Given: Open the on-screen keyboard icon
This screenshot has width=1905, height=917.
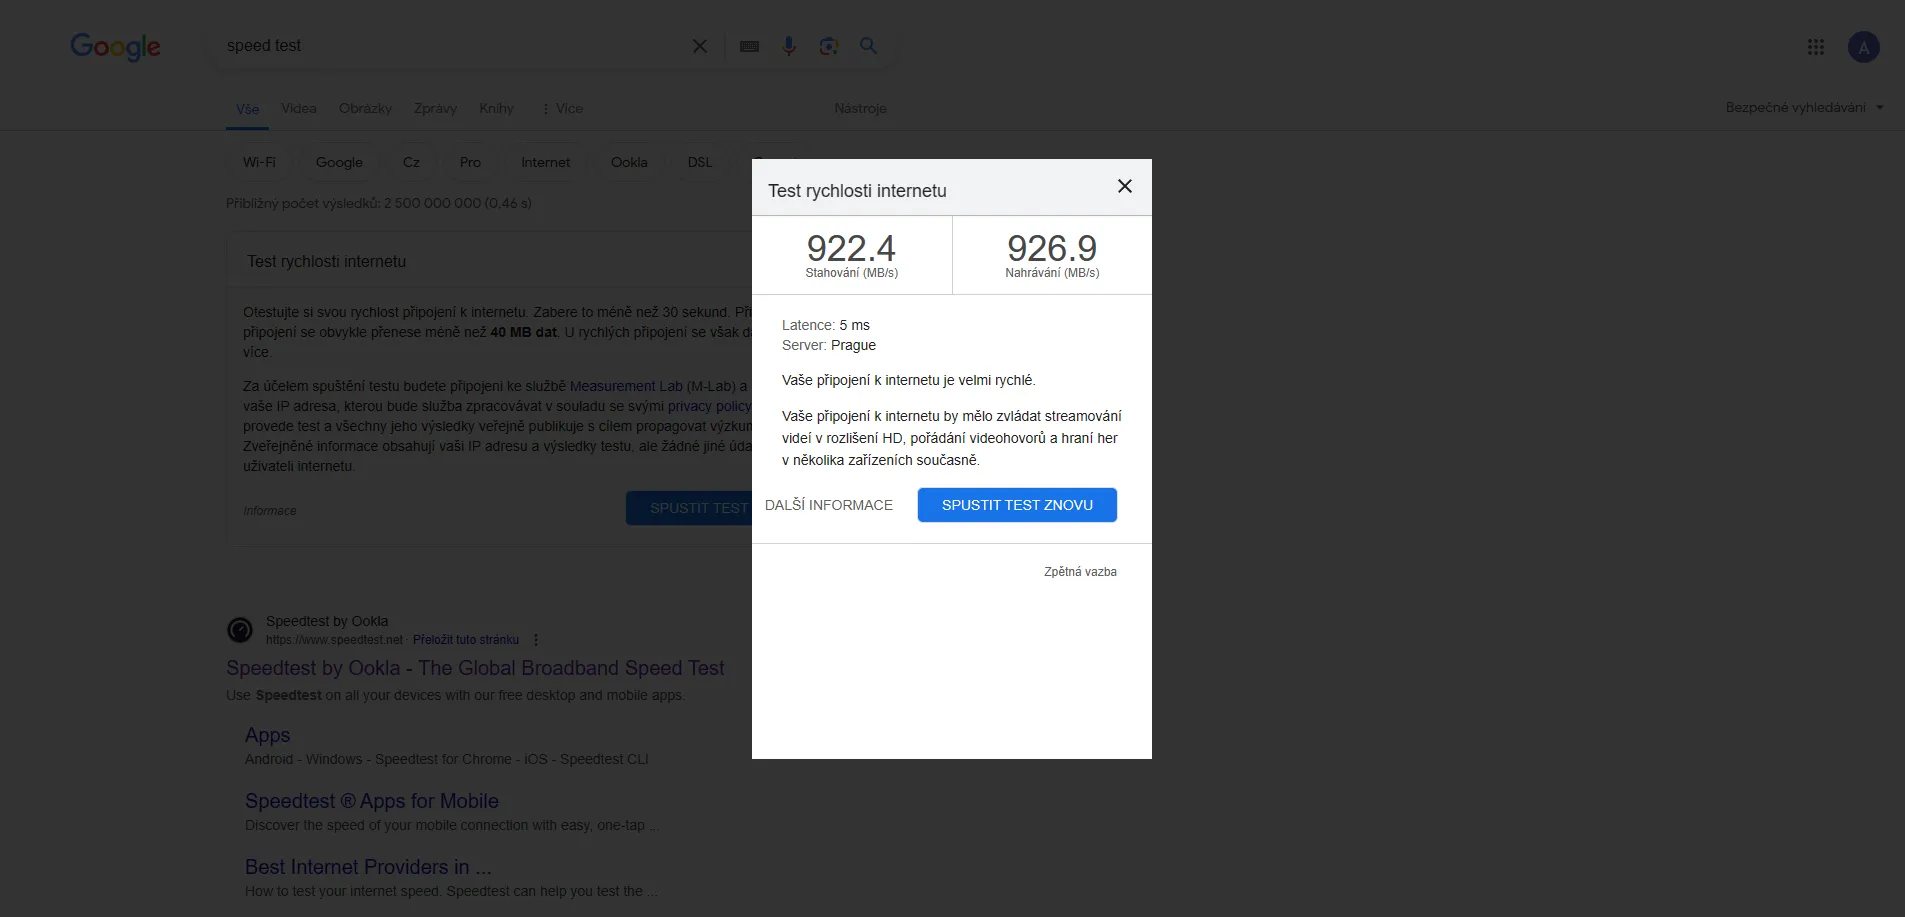Looking at the screenshot, I should pos(749,46).
